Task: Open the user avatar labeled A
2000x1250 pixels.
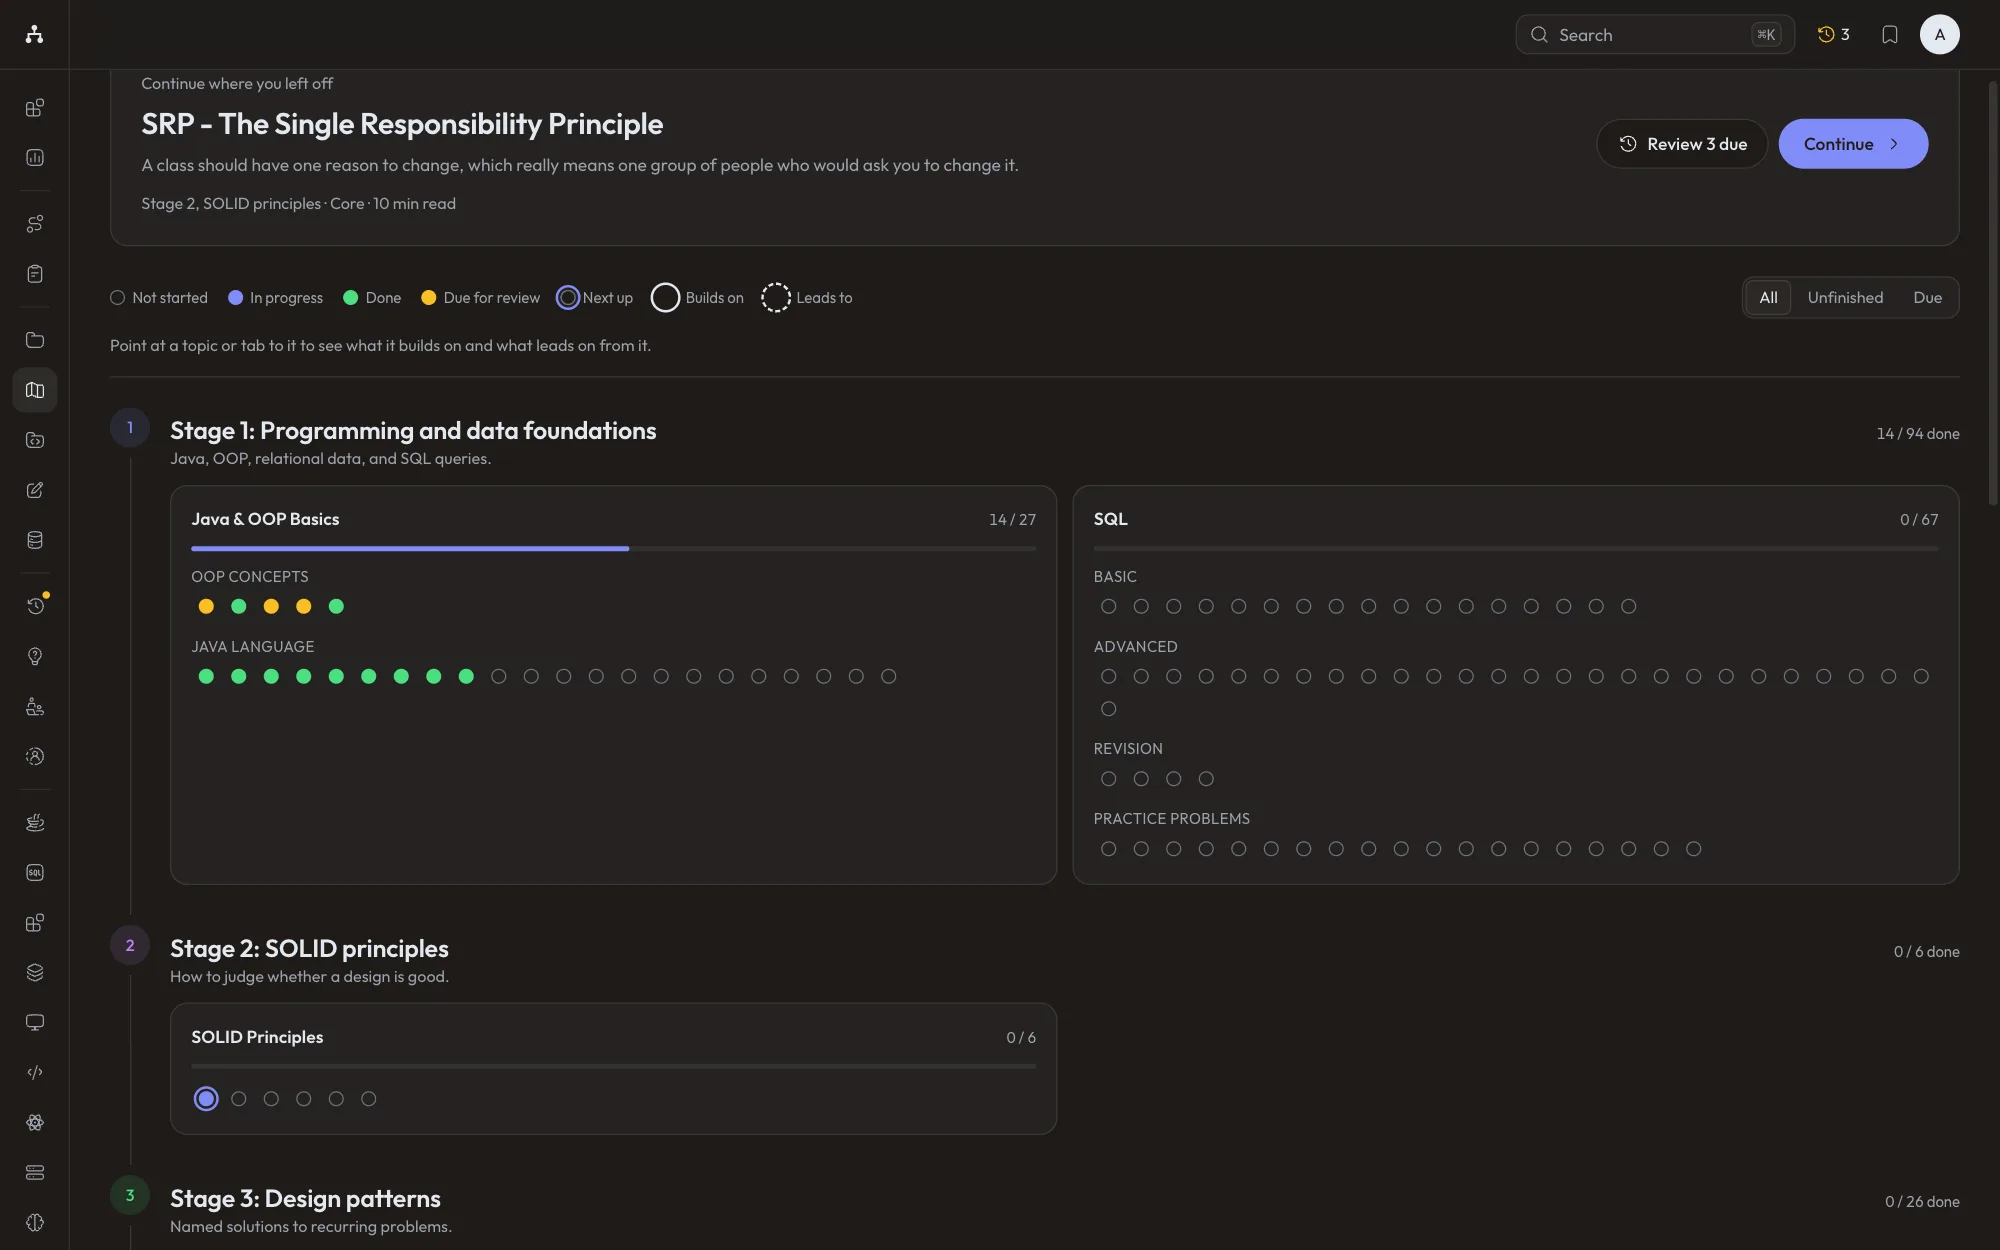Action: [x=1939, y=35]
